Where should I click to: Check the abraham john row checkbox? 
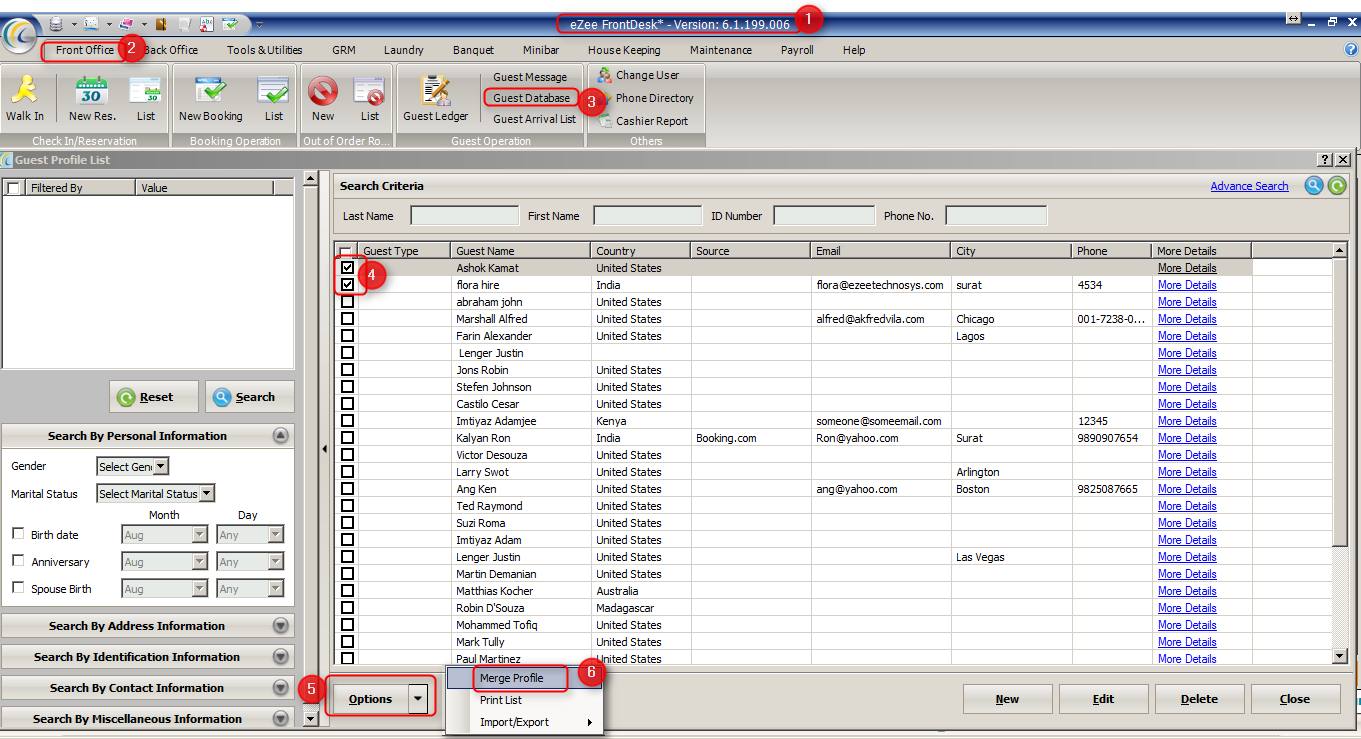347,302
